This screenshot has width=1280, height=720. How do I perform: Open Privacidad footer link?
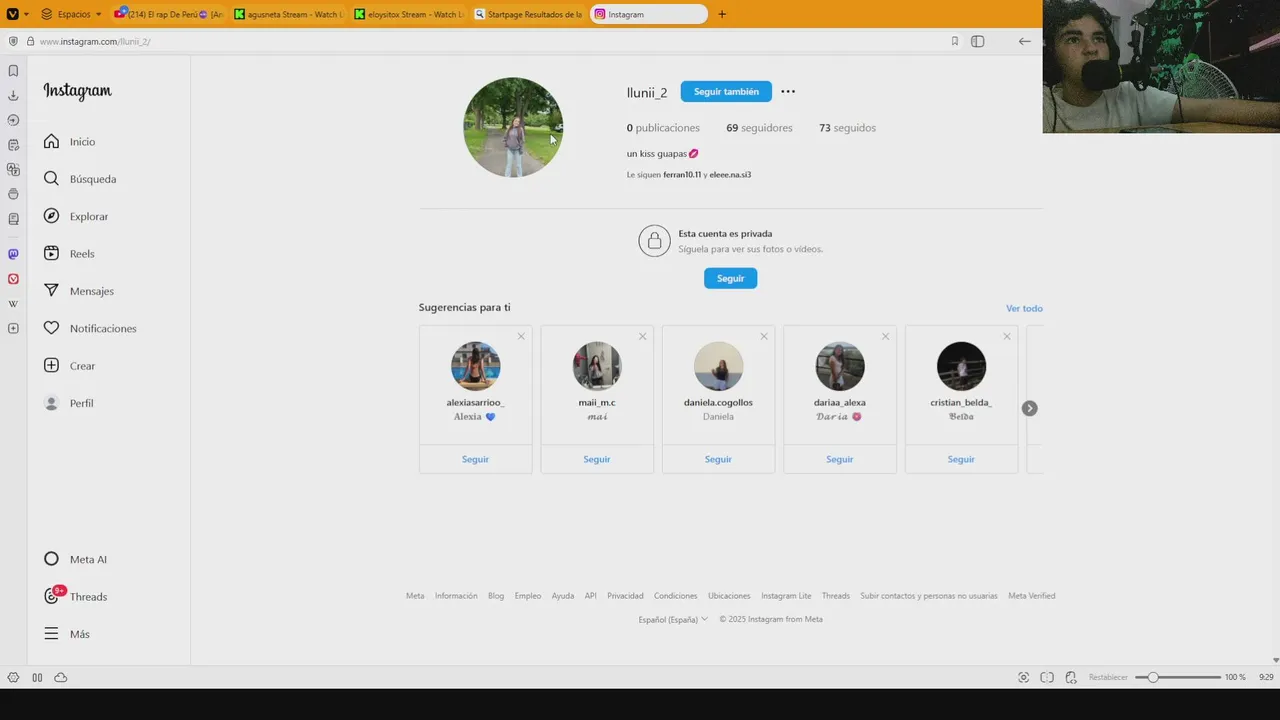(625, 596)
